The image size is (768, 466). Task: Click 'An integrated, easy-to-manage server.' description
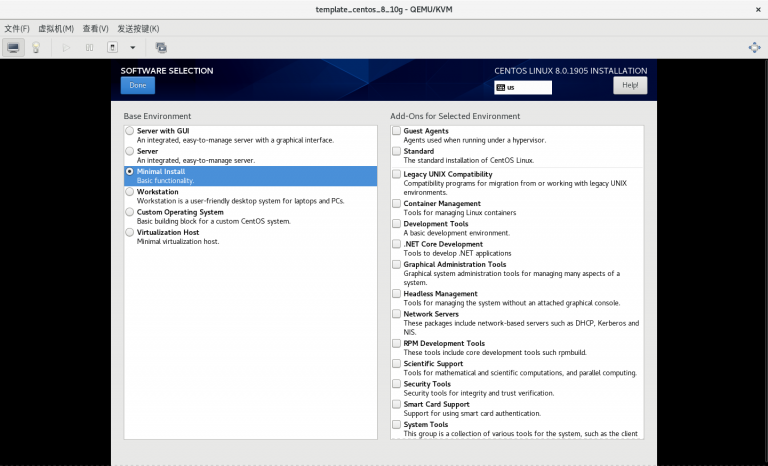coord(196,161)
